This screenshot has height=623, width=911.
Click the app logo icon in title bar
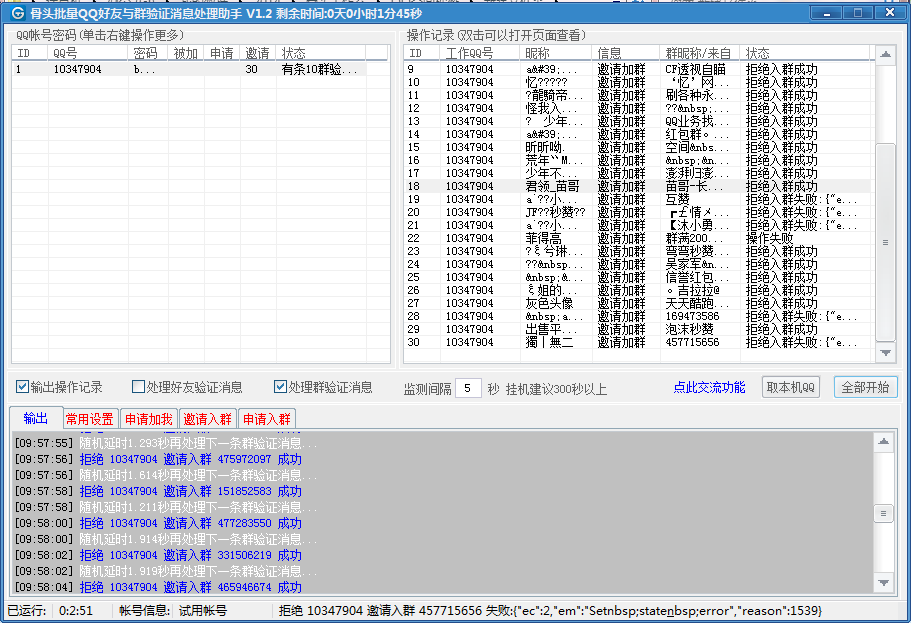pyautogui.click(x=18, y=13)
